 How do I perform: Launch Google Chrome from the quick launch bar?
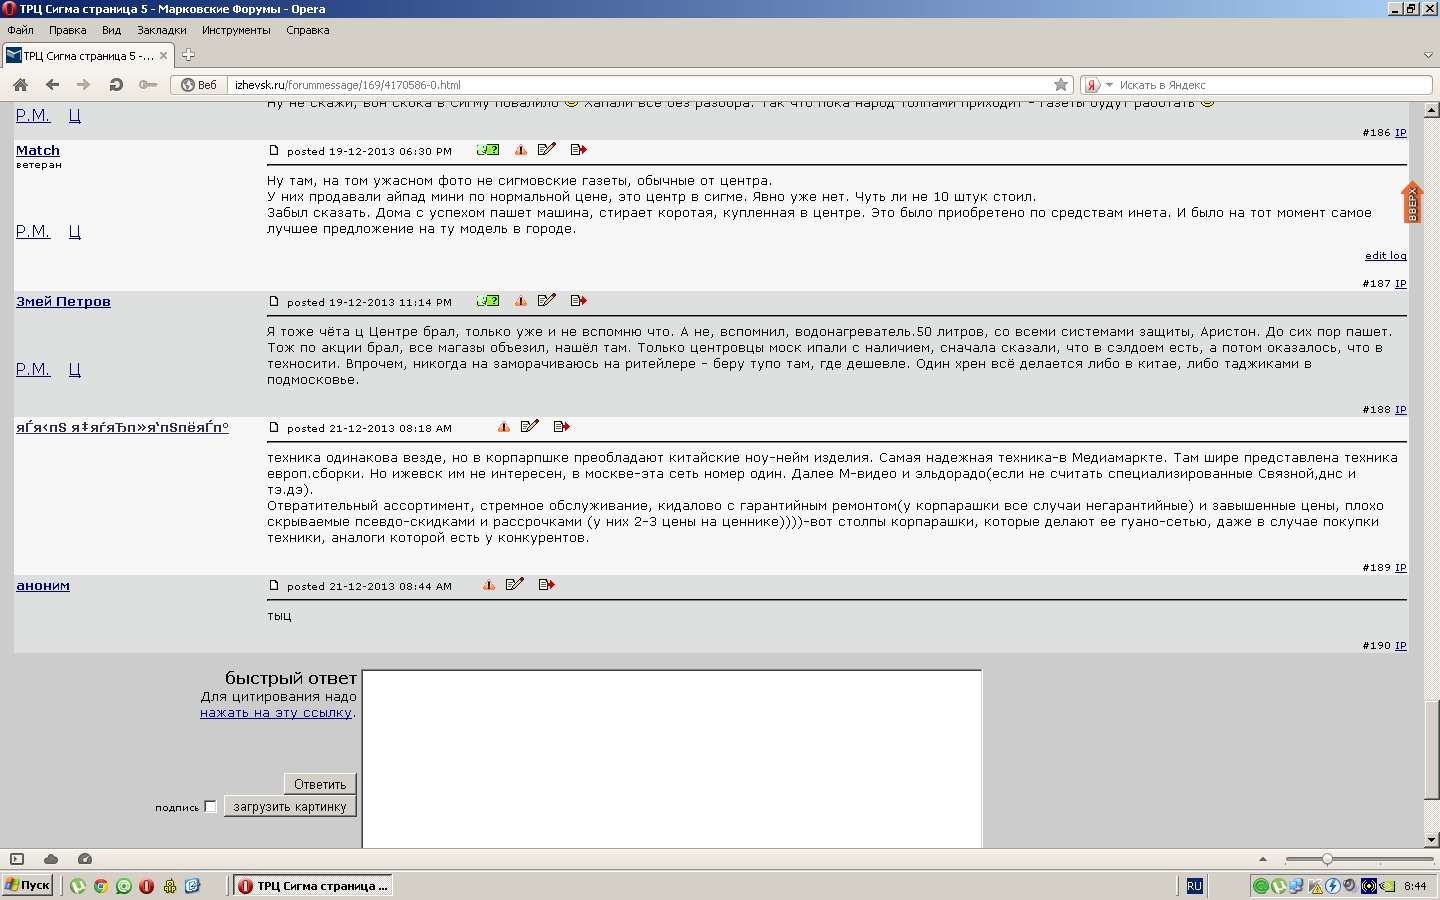101,886
